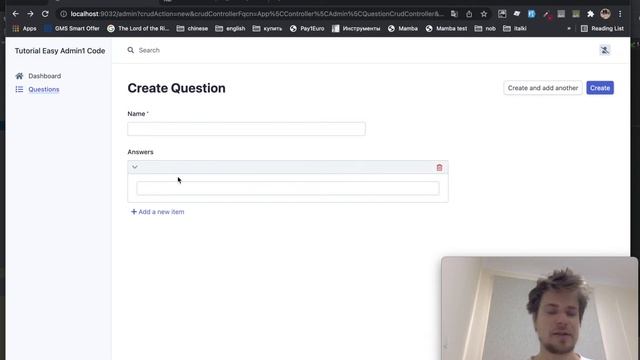This screenshot has height=360, width=640.
Task: Open the Инструменты bookmark
Action: click(356, 29)
